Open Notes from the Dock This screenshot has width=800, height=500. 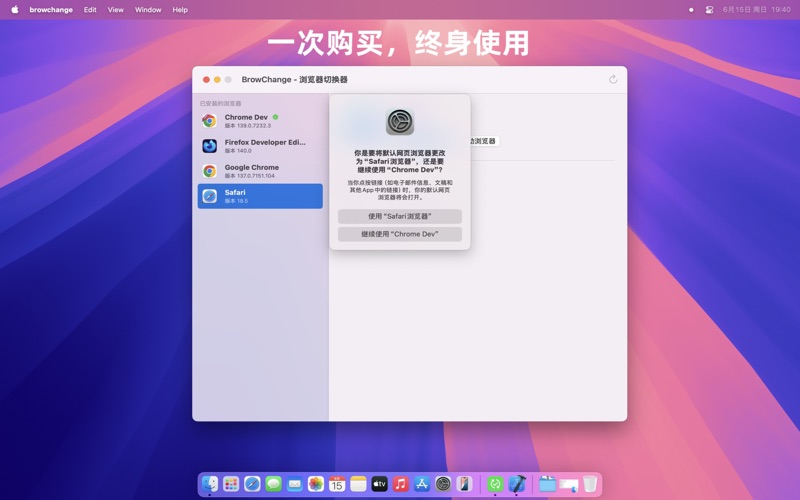pos(358,484)
